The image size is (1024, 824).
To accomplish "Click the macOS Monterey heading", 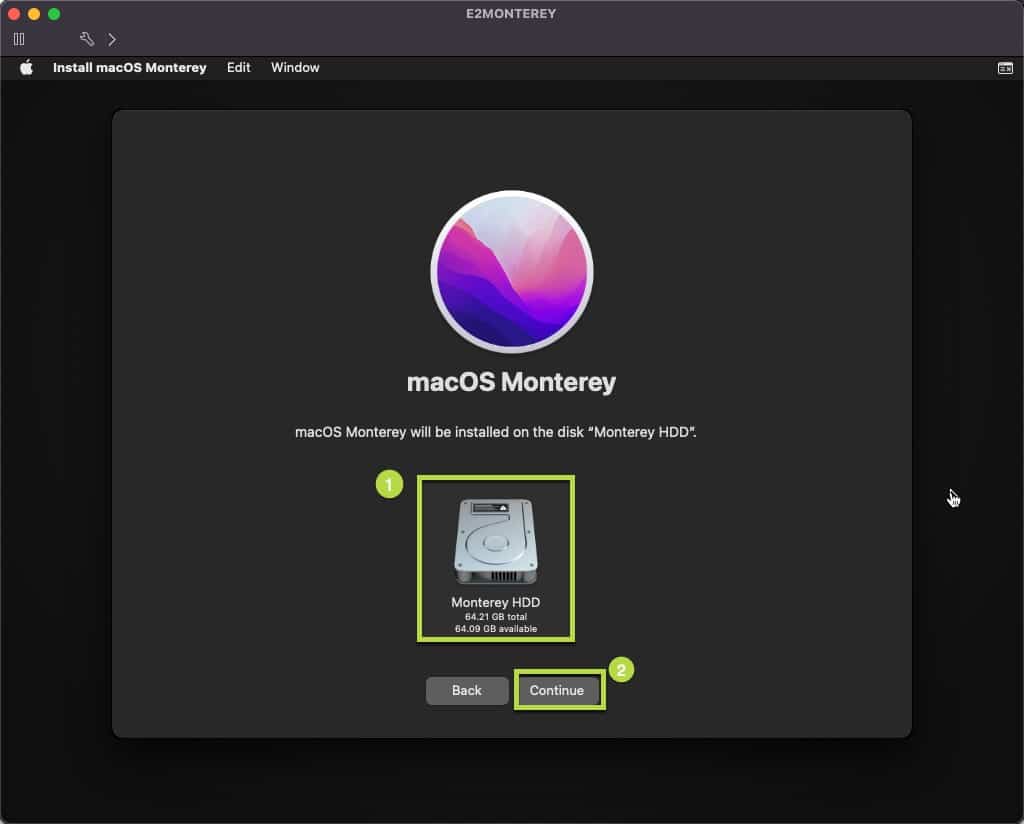I will (x=511, y=382).
